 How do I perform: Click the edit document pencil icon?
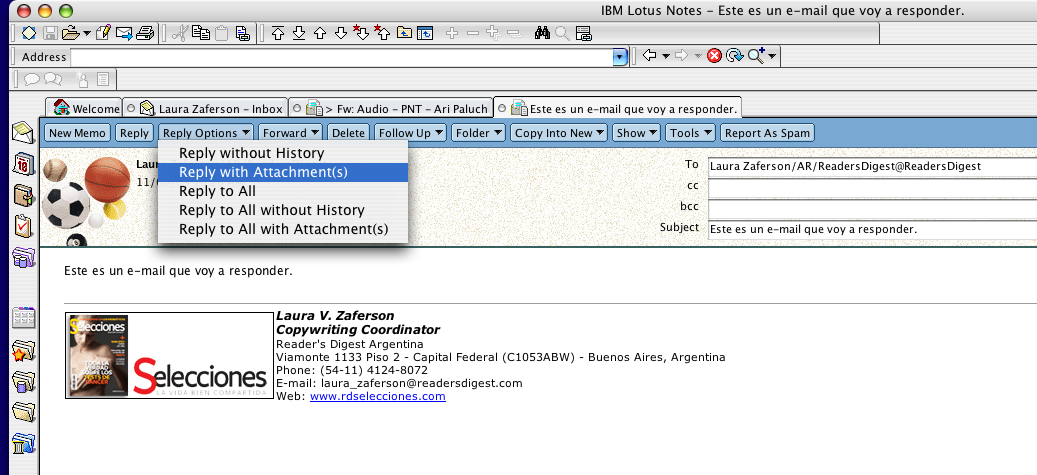[103, 33]
